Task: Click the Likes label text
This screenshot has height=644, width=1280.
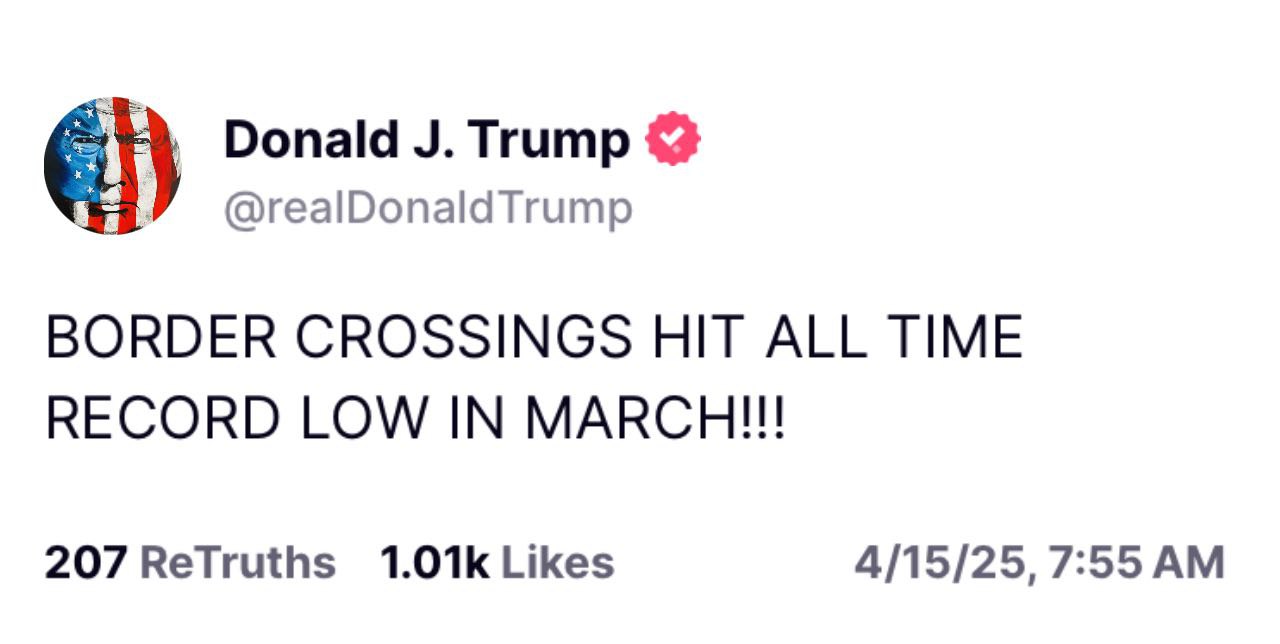Action: pos(557,563)
